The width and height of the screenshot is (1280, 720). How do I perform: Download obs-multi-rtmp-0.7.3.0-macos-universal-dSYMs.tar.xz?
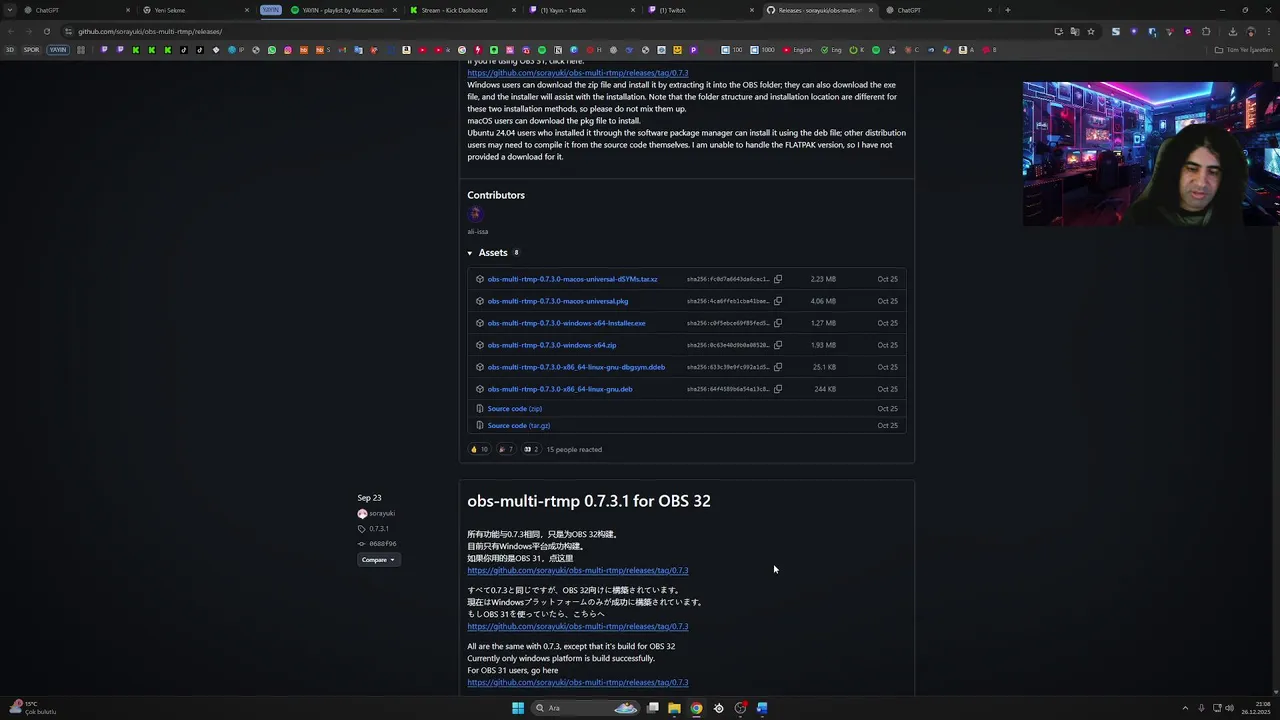click(x=572, y=279)
